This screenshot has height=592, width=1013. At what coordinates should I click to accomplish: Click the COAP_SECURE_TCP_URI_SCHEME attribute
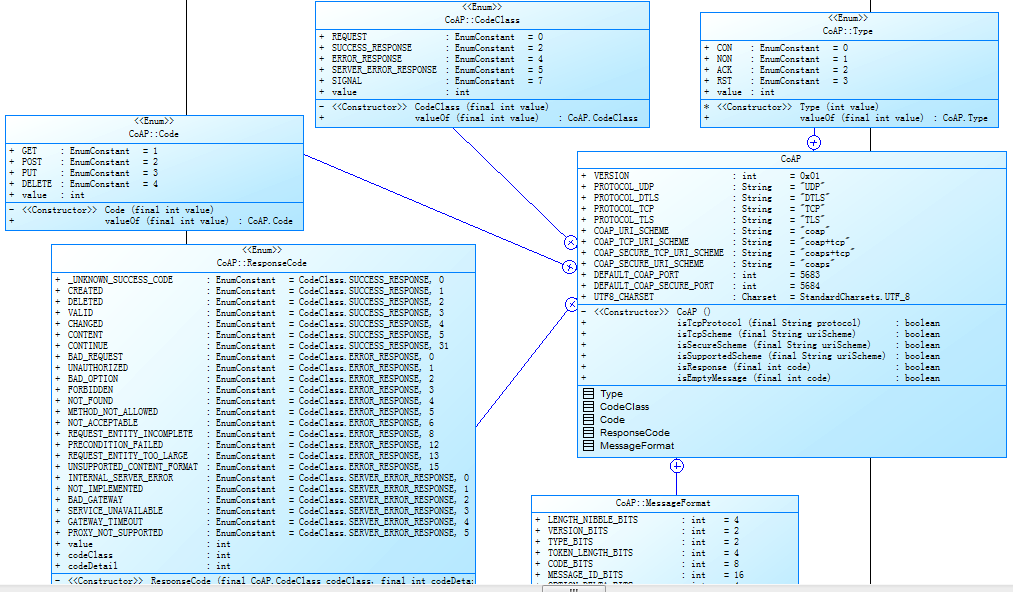click(718, 253)
